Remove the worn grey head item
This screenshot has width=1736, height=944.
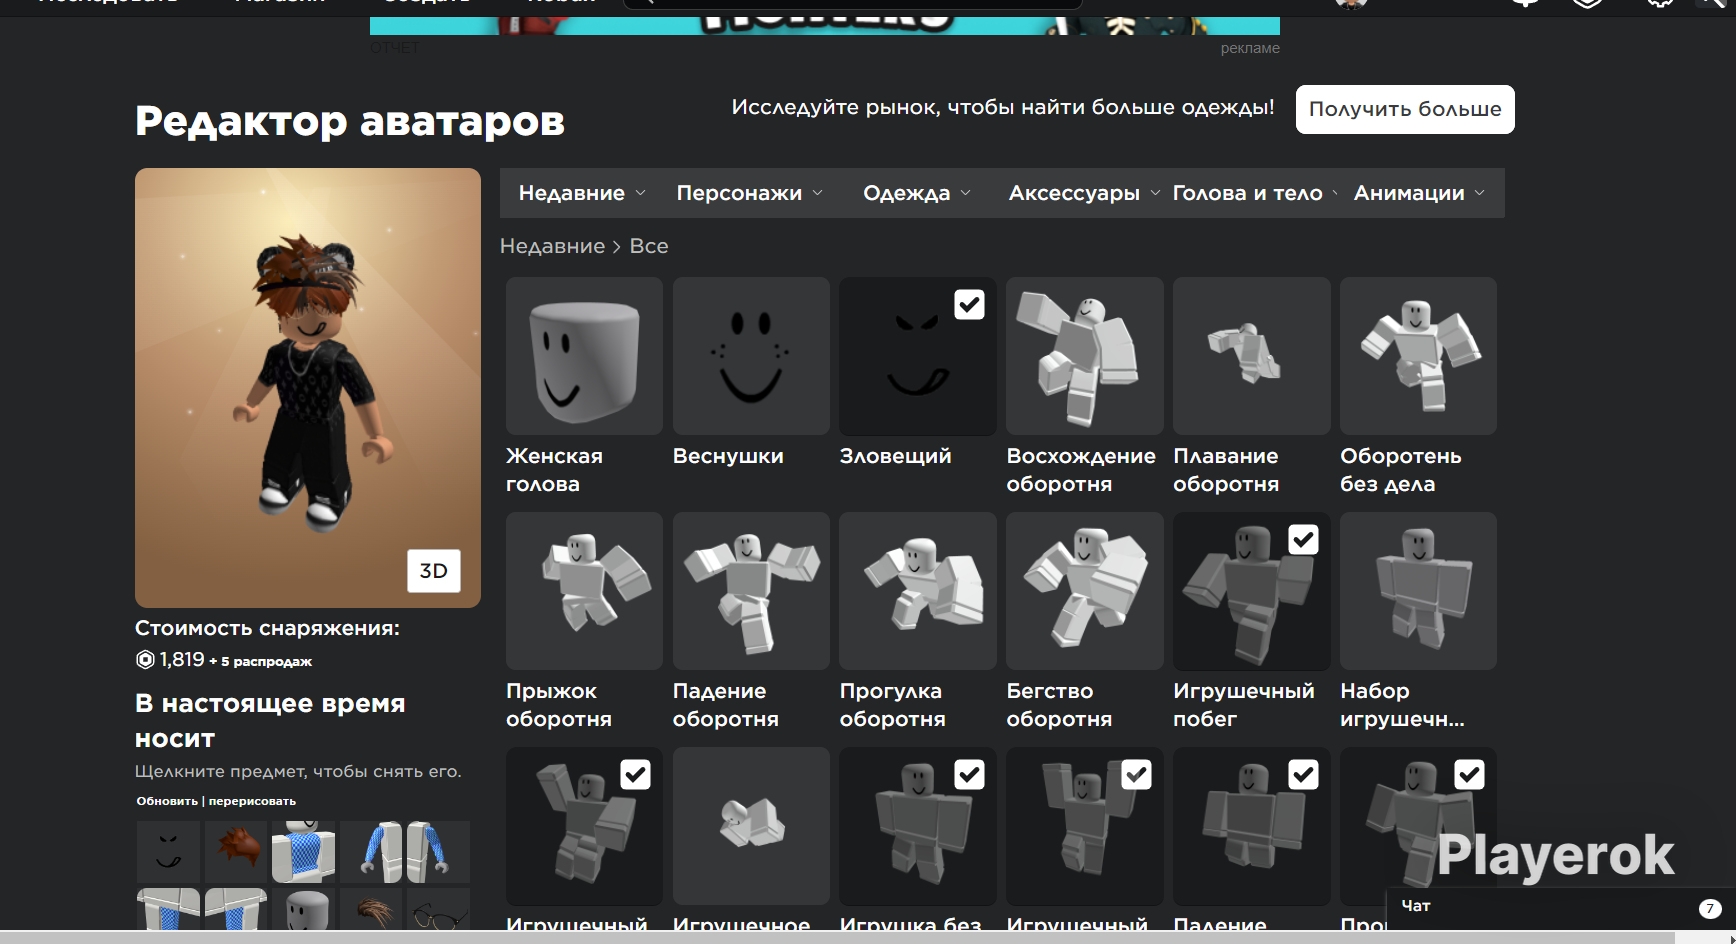click(303, 910)
